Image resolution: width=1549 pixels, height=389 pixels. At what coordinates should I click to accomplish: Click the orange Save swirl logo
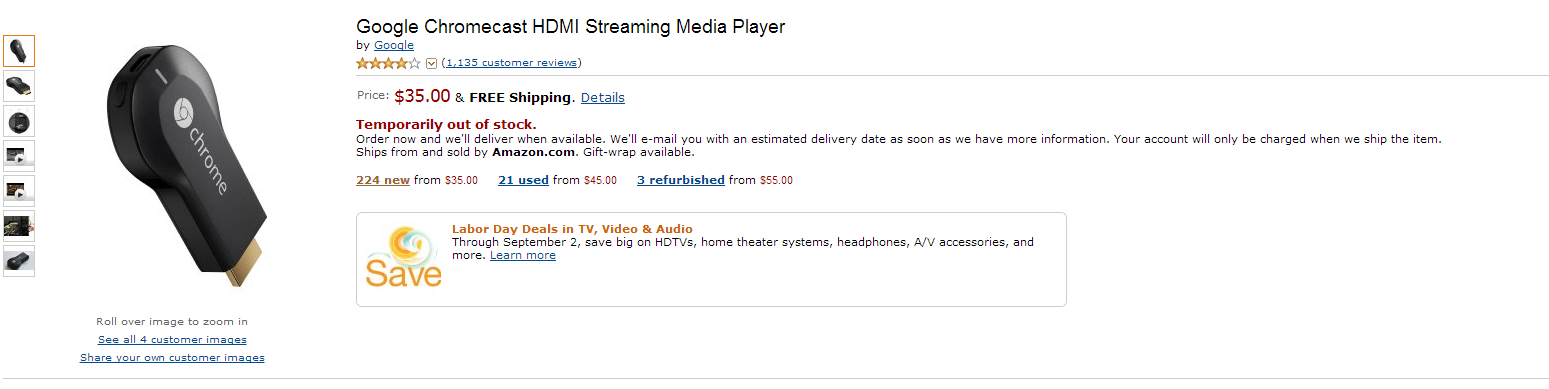coord(404,257)
